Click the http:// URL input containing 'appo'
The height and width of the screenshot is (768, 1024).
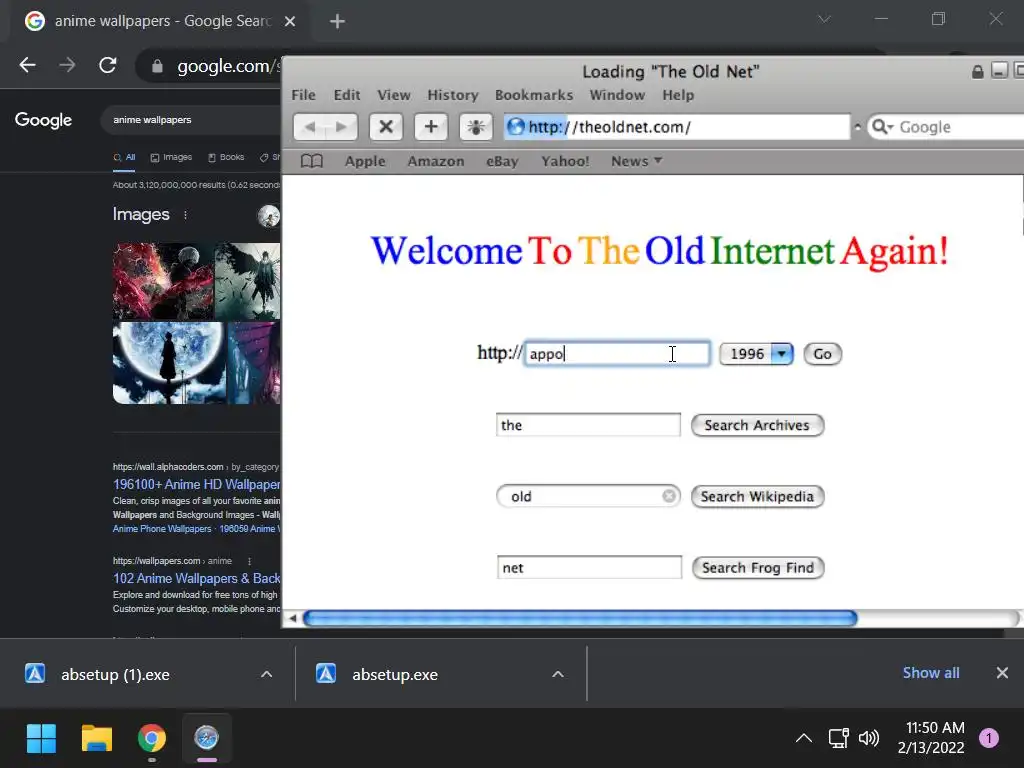[x=616, y=353]
